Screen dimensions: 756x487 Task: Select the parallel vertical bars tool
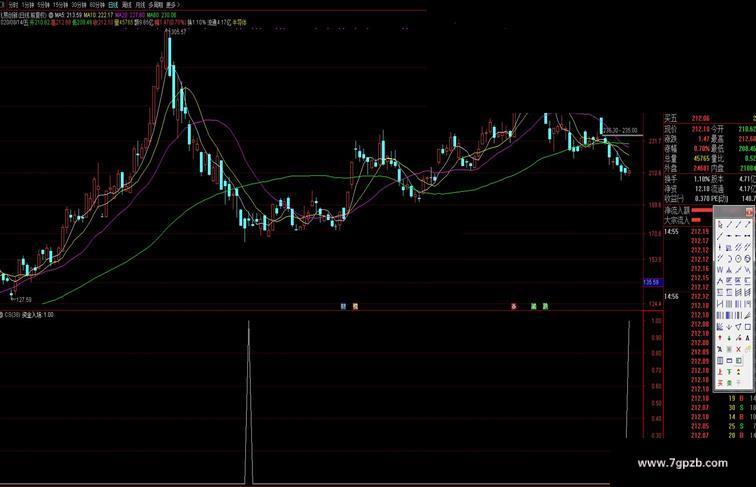729,303
